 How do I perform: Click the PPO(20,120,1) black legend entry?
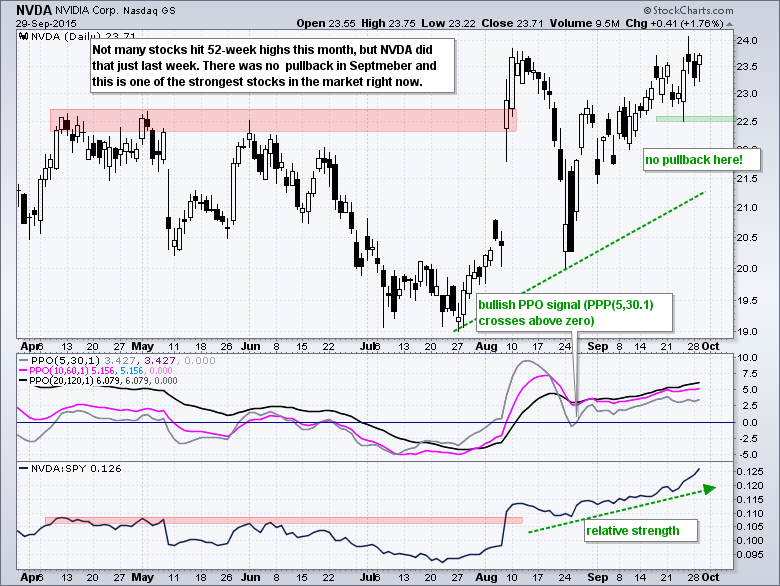tap(98, 381)
